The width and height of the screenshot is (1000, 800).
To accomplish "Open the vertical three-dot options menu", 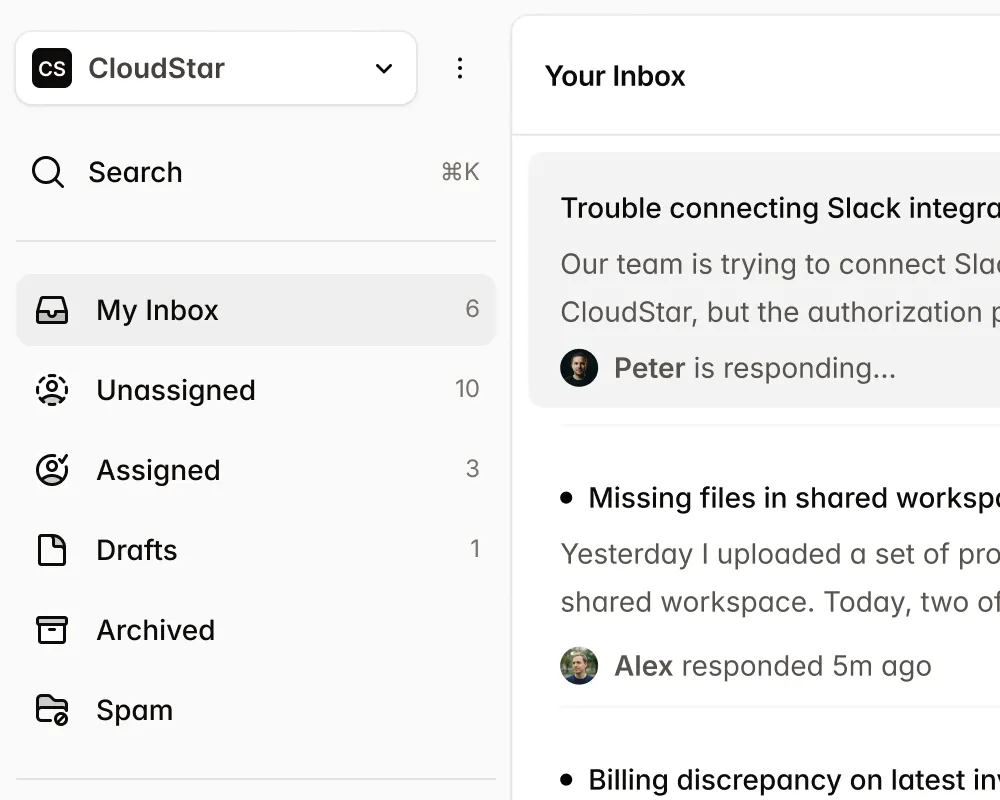I will pos(460,68).
